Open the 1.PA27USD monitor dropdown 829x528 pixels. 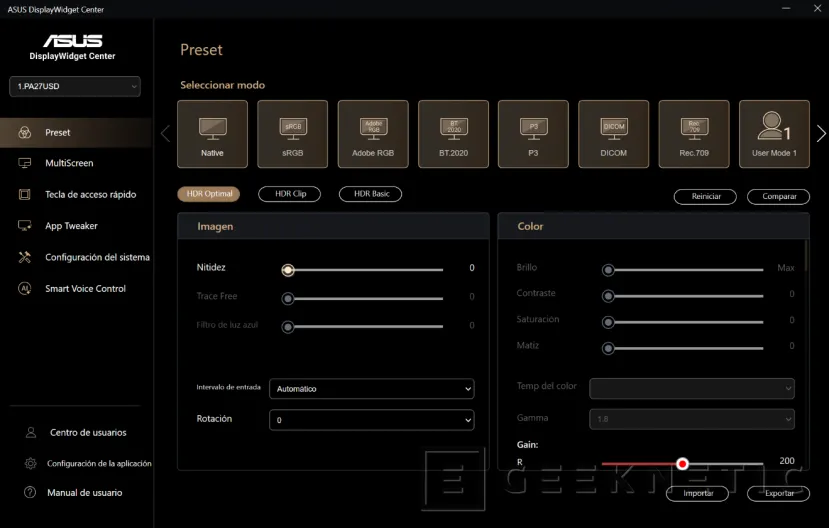pos(75,87)
